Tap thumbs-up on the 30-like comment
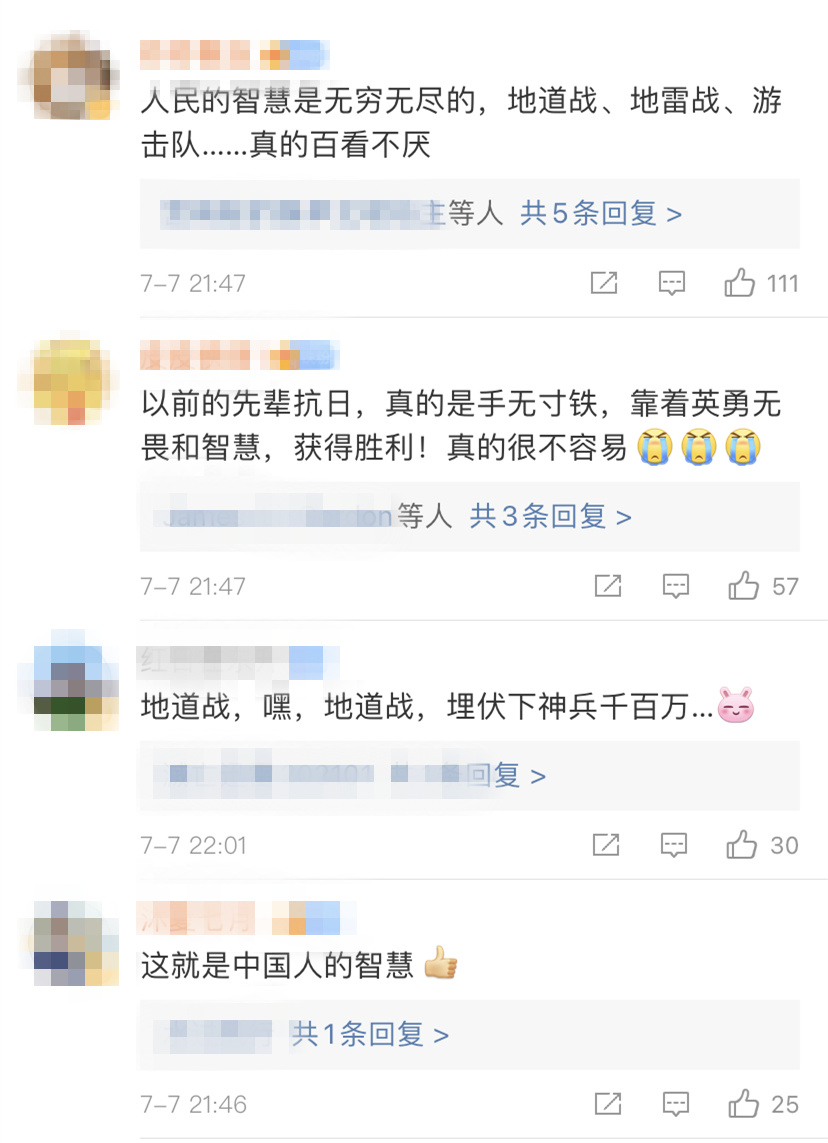Viewport: 828px width, 1143px height. [741, 844]
